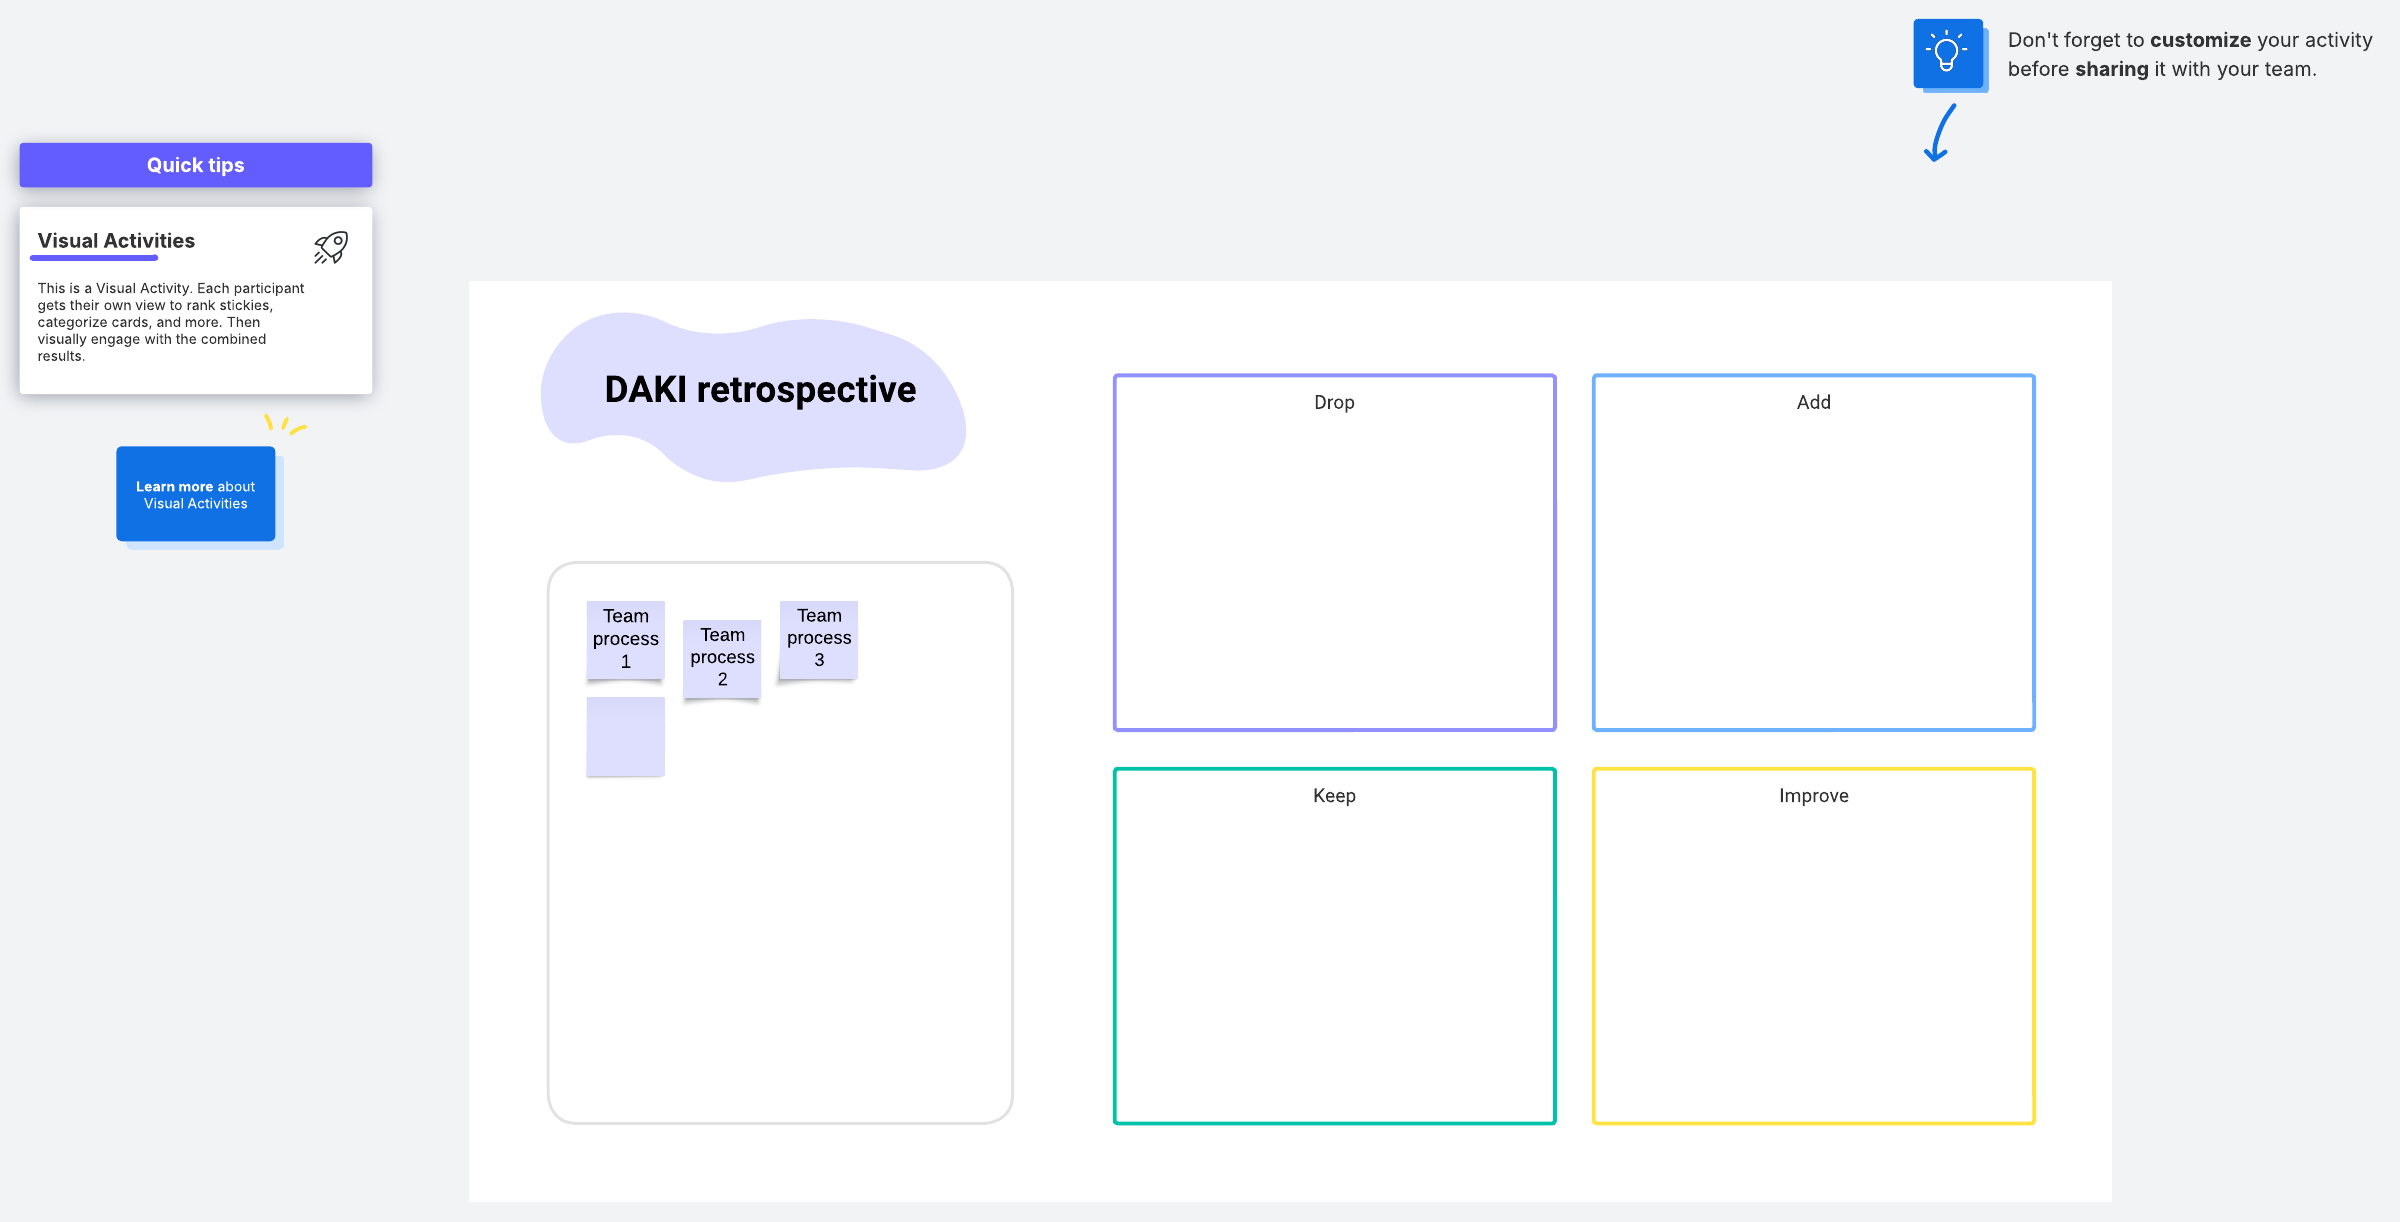Screen dimensions: 2400x1222
Task: Click the blue curved arrow icon
Action: [1939, 134]
